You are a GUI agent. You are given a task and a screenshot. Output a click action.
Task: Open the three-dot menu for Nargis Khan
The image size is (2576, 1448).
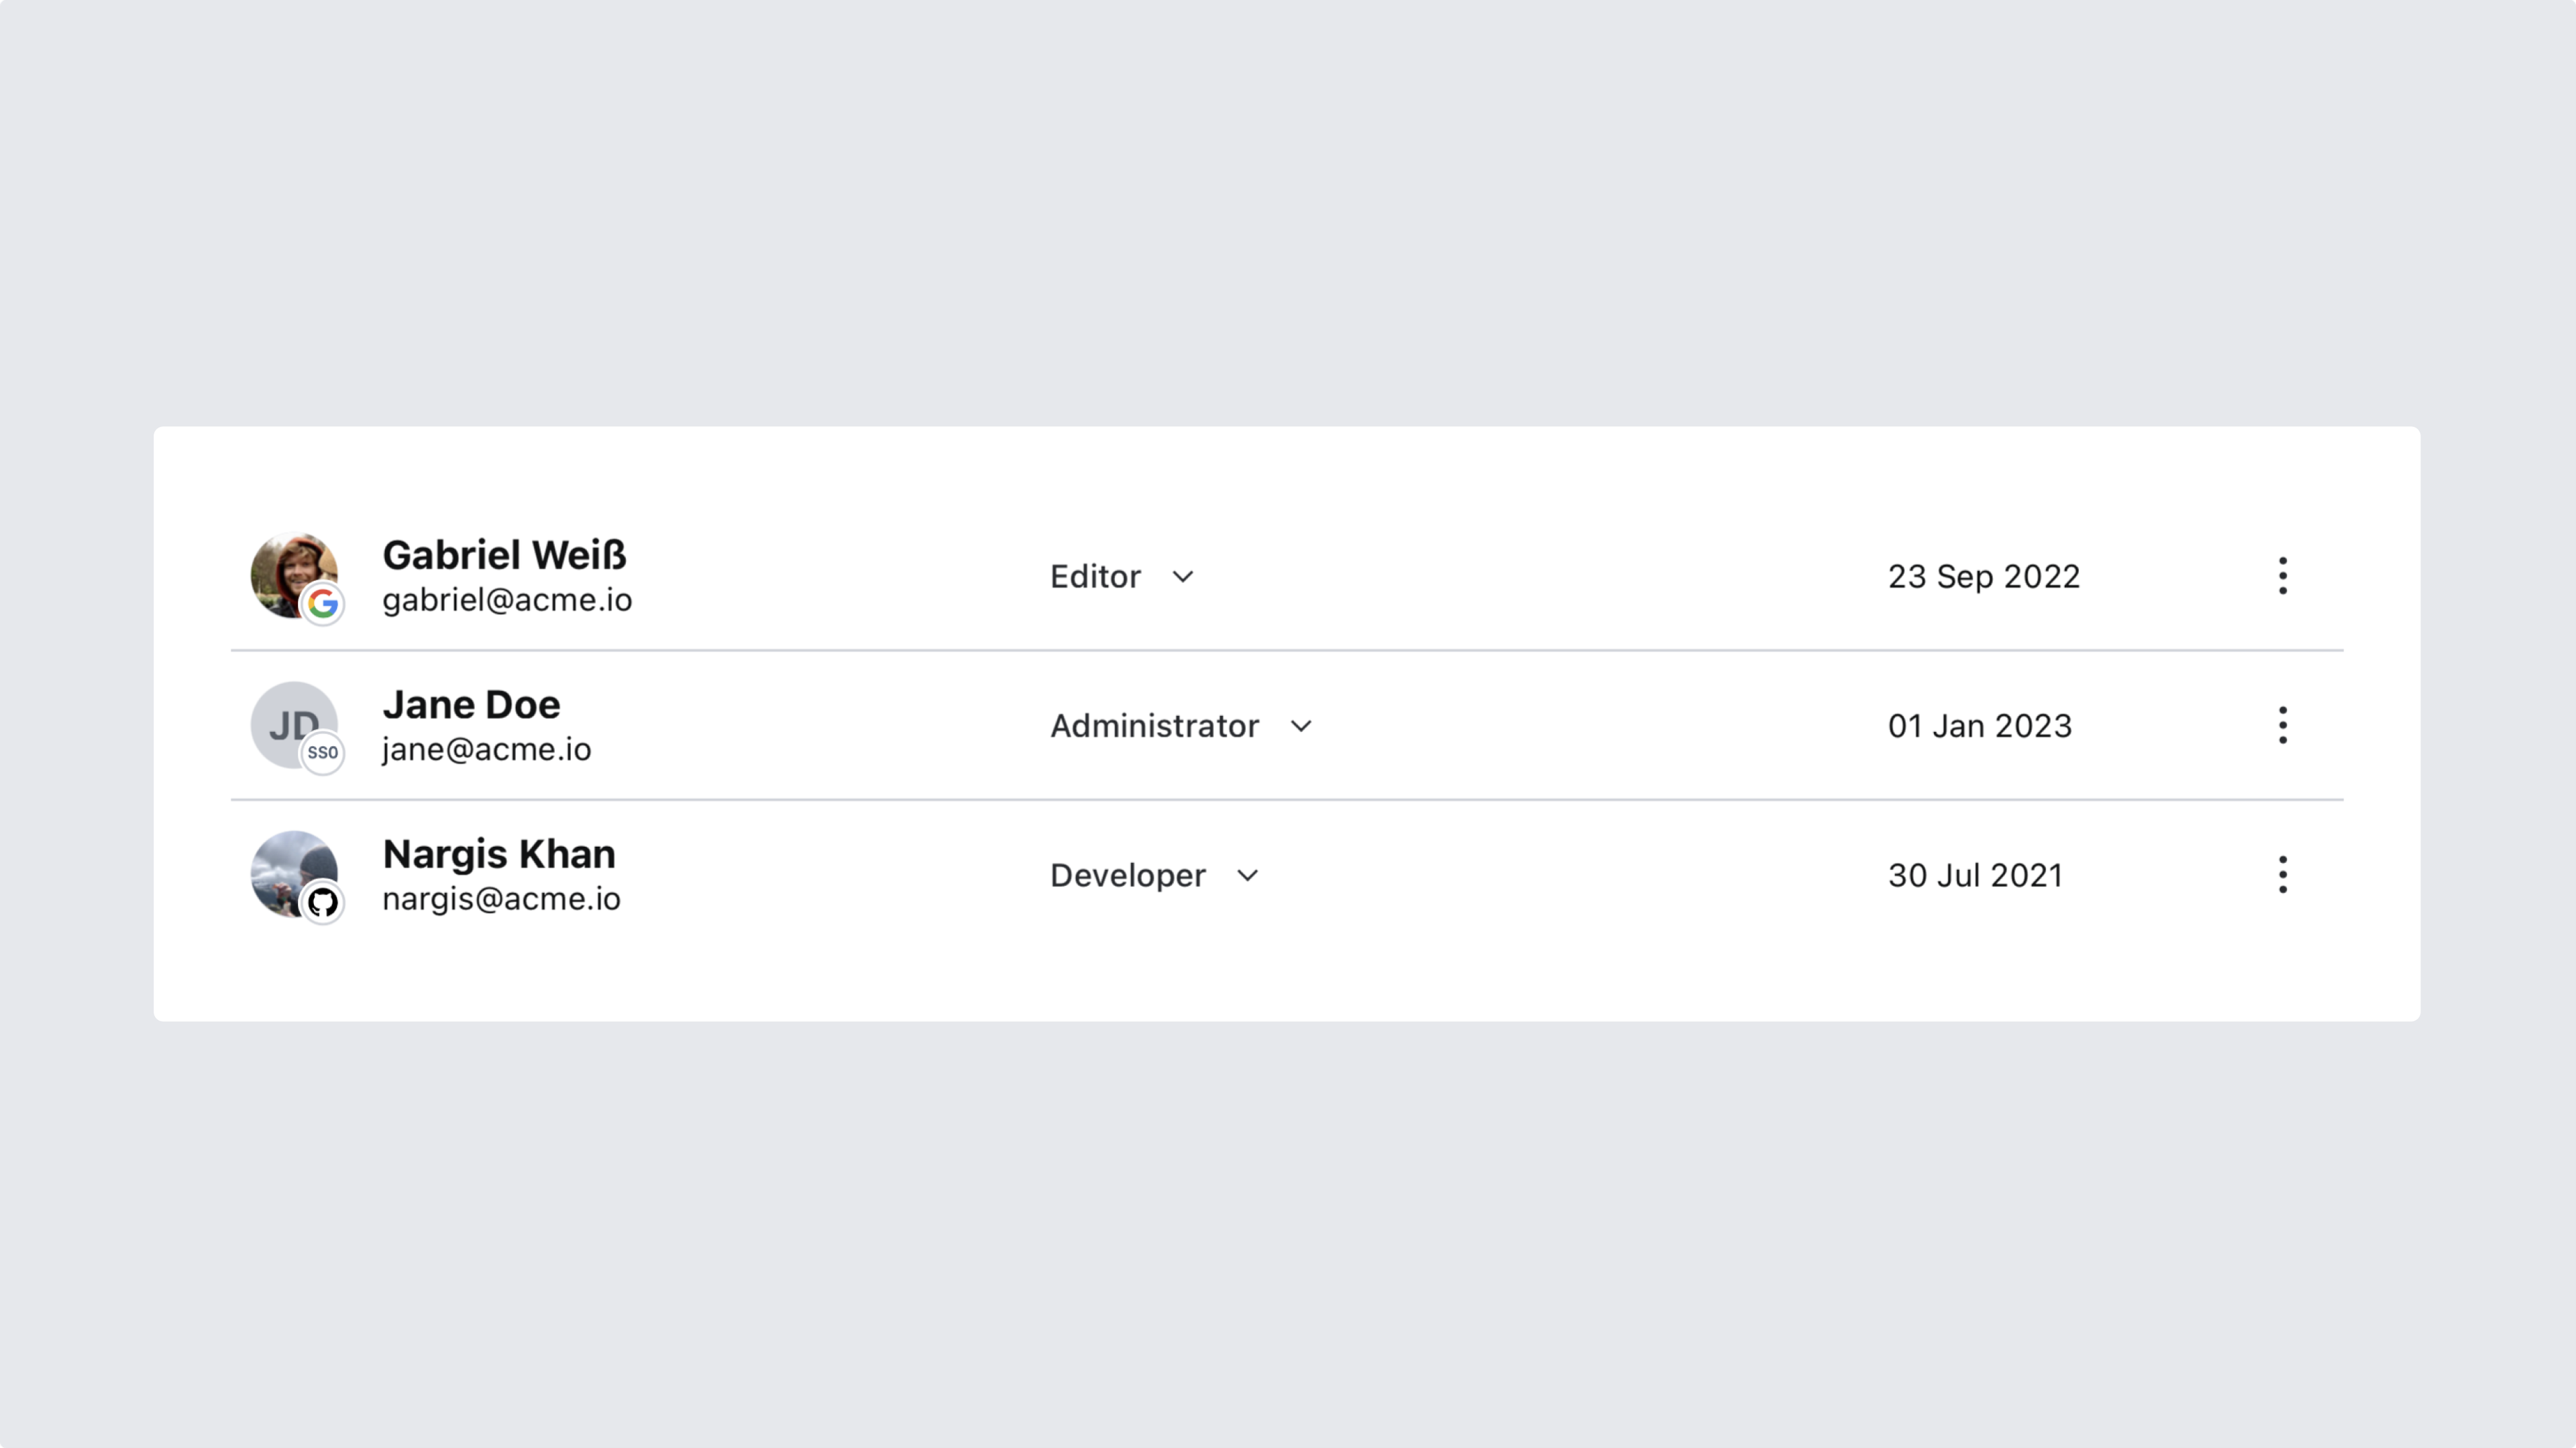[2282, 875]
